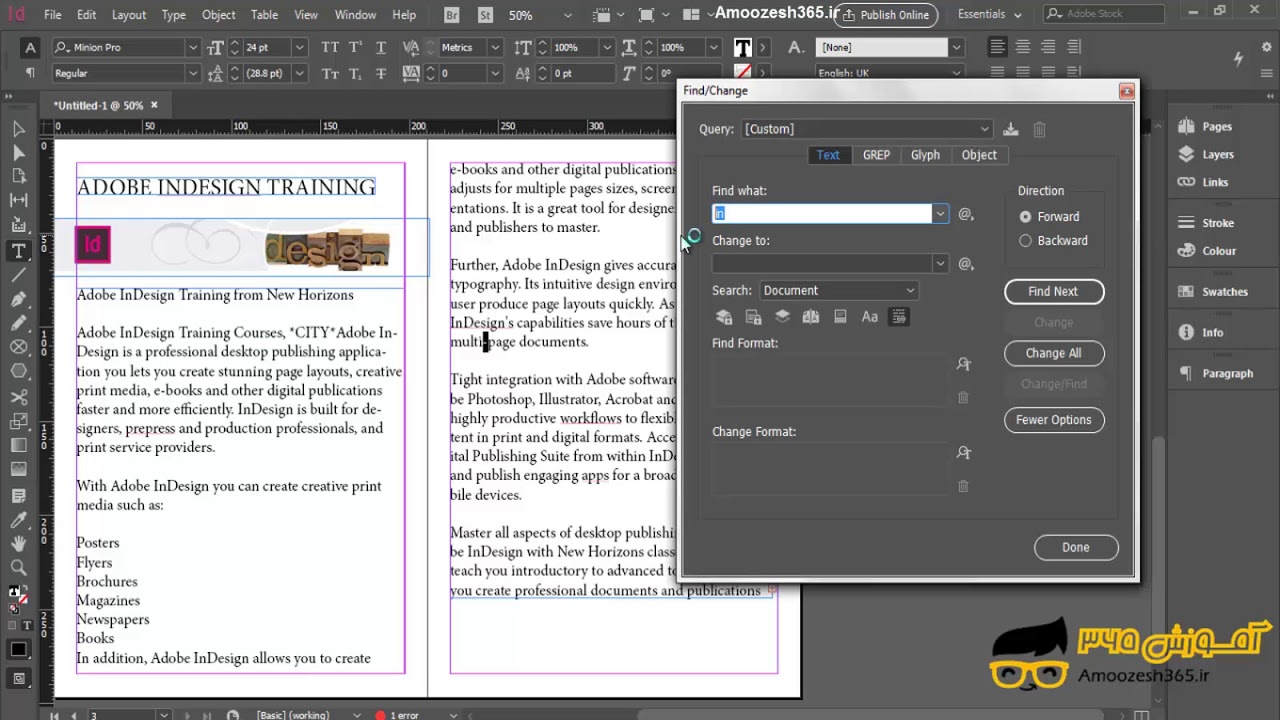Switch to the GREP tab
Screen dimensions: 1280x720
click(876, 155)
